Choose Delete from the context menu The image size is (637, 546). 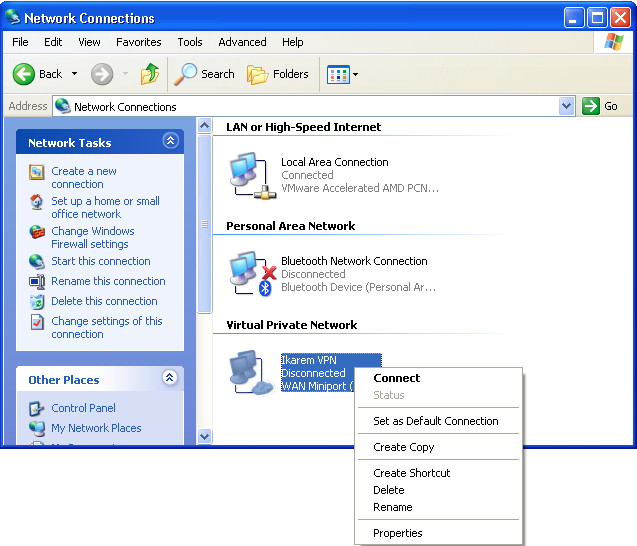pos(439,490)
